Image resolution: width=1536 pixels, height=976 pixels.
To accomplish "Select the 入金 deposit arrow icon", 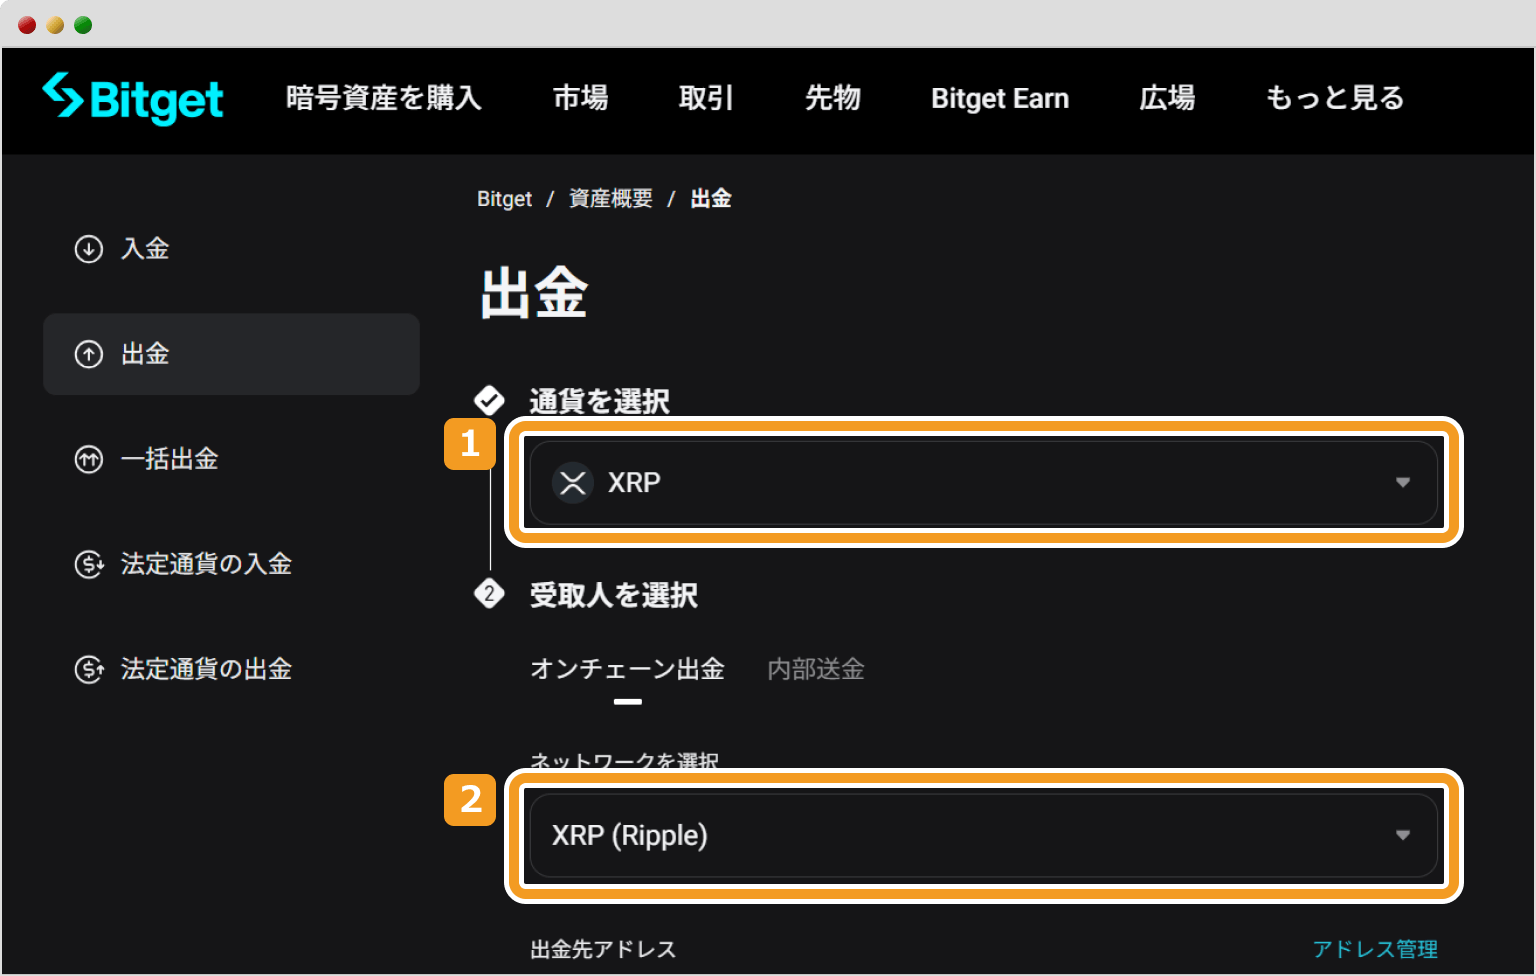I will (x=88, y=249).
